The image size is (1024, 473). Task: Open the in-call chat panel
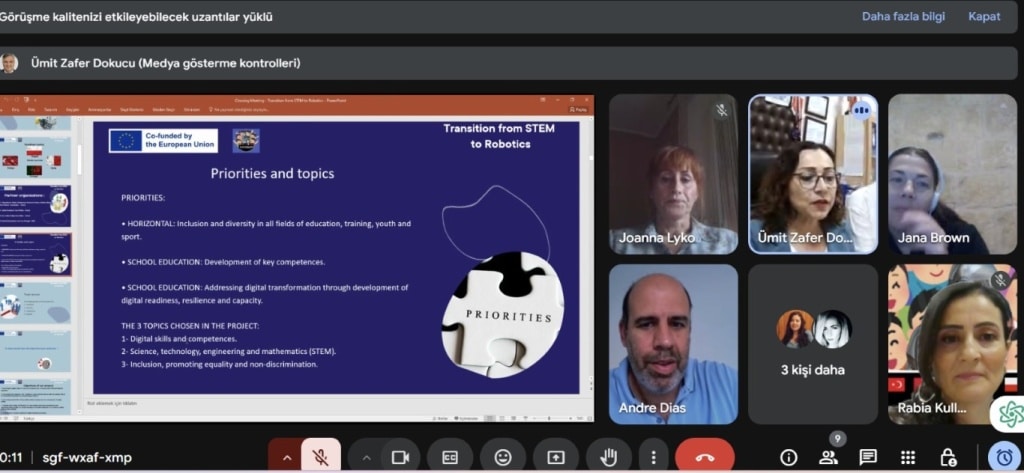click(x=868, y=457)
